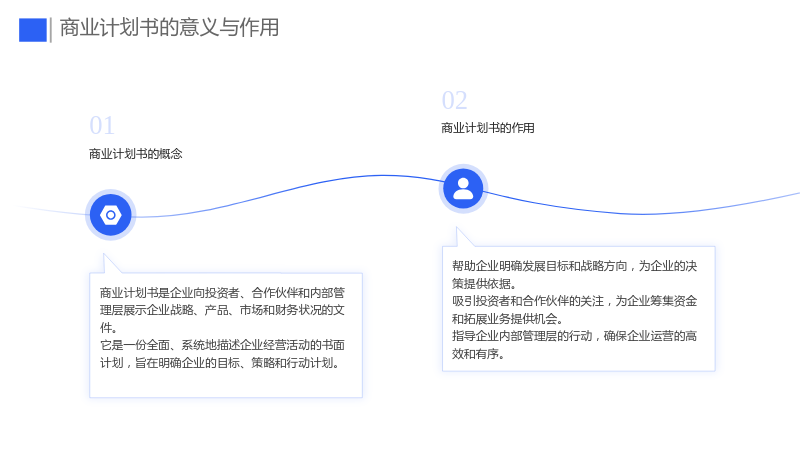The width and height of the screenshot is (800, 450).
Task: Click the curved line right of the user icon
Action: click(642, 213)
